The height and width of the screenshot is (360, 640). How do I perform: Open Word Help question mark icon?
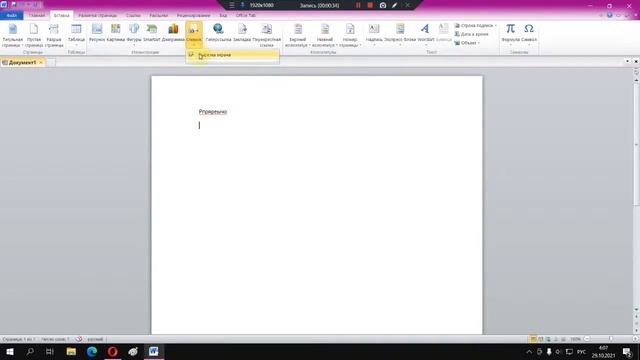click(x=609, y=15)
